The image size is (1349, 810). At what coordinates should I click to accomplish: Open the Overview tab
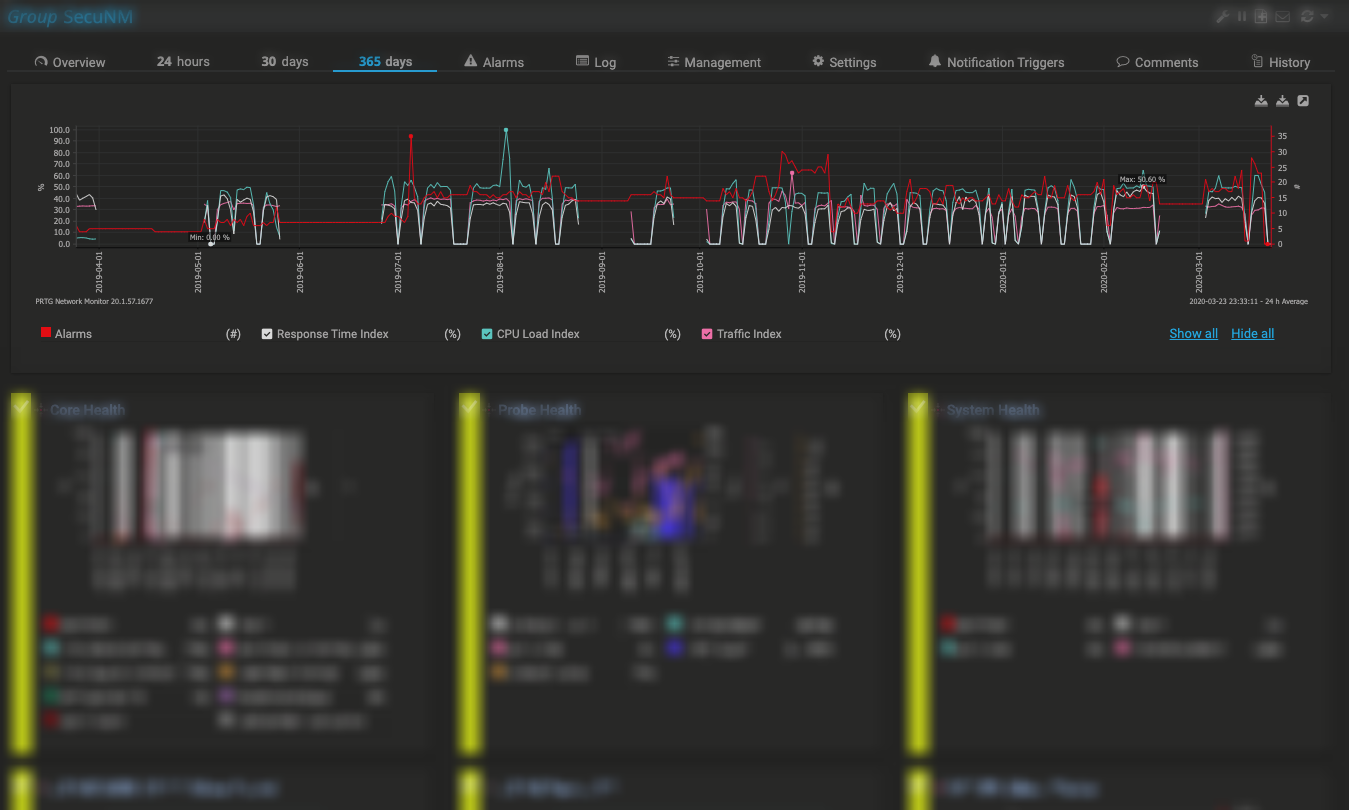coord(70,62)
